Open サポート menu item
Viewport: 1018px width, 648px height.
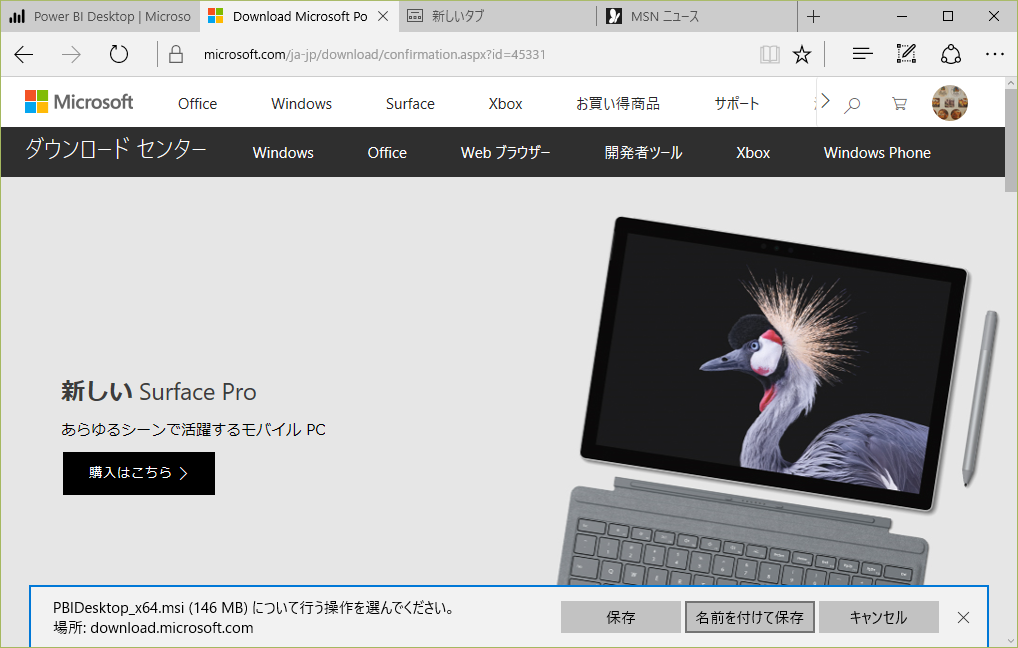pos(737,104)
